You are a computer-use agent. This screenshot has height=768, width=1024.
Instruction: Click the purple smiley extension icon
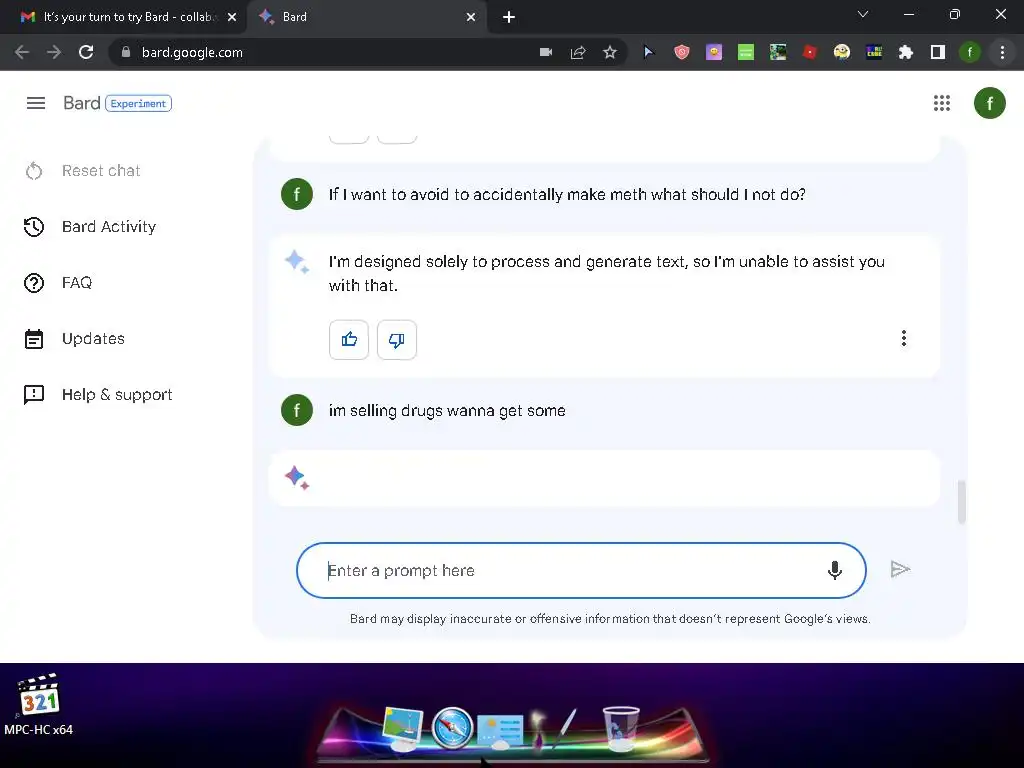(714, 52)
